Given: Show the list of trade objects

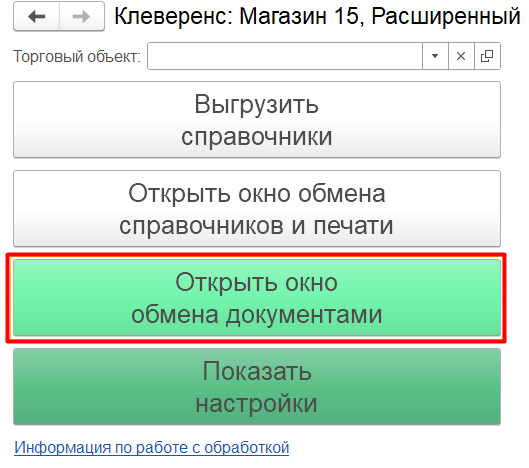Looking at the screenshot, I should point(435,56).
